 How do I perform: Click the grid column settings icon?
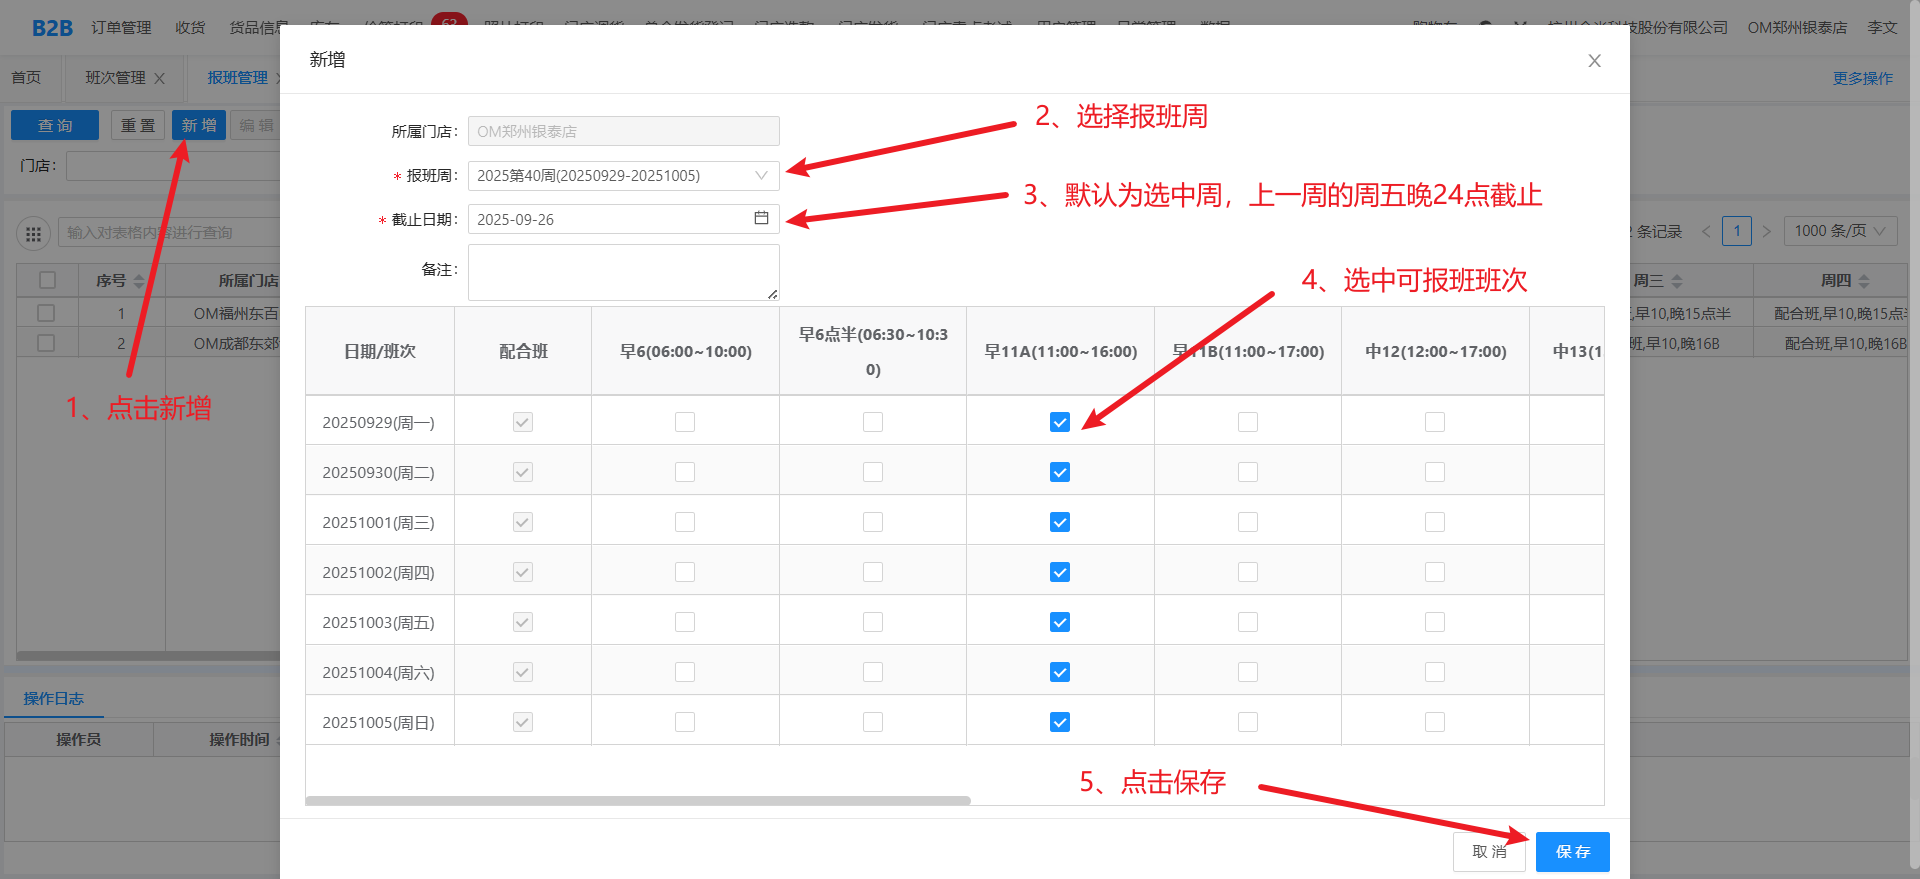click(33, 233)
